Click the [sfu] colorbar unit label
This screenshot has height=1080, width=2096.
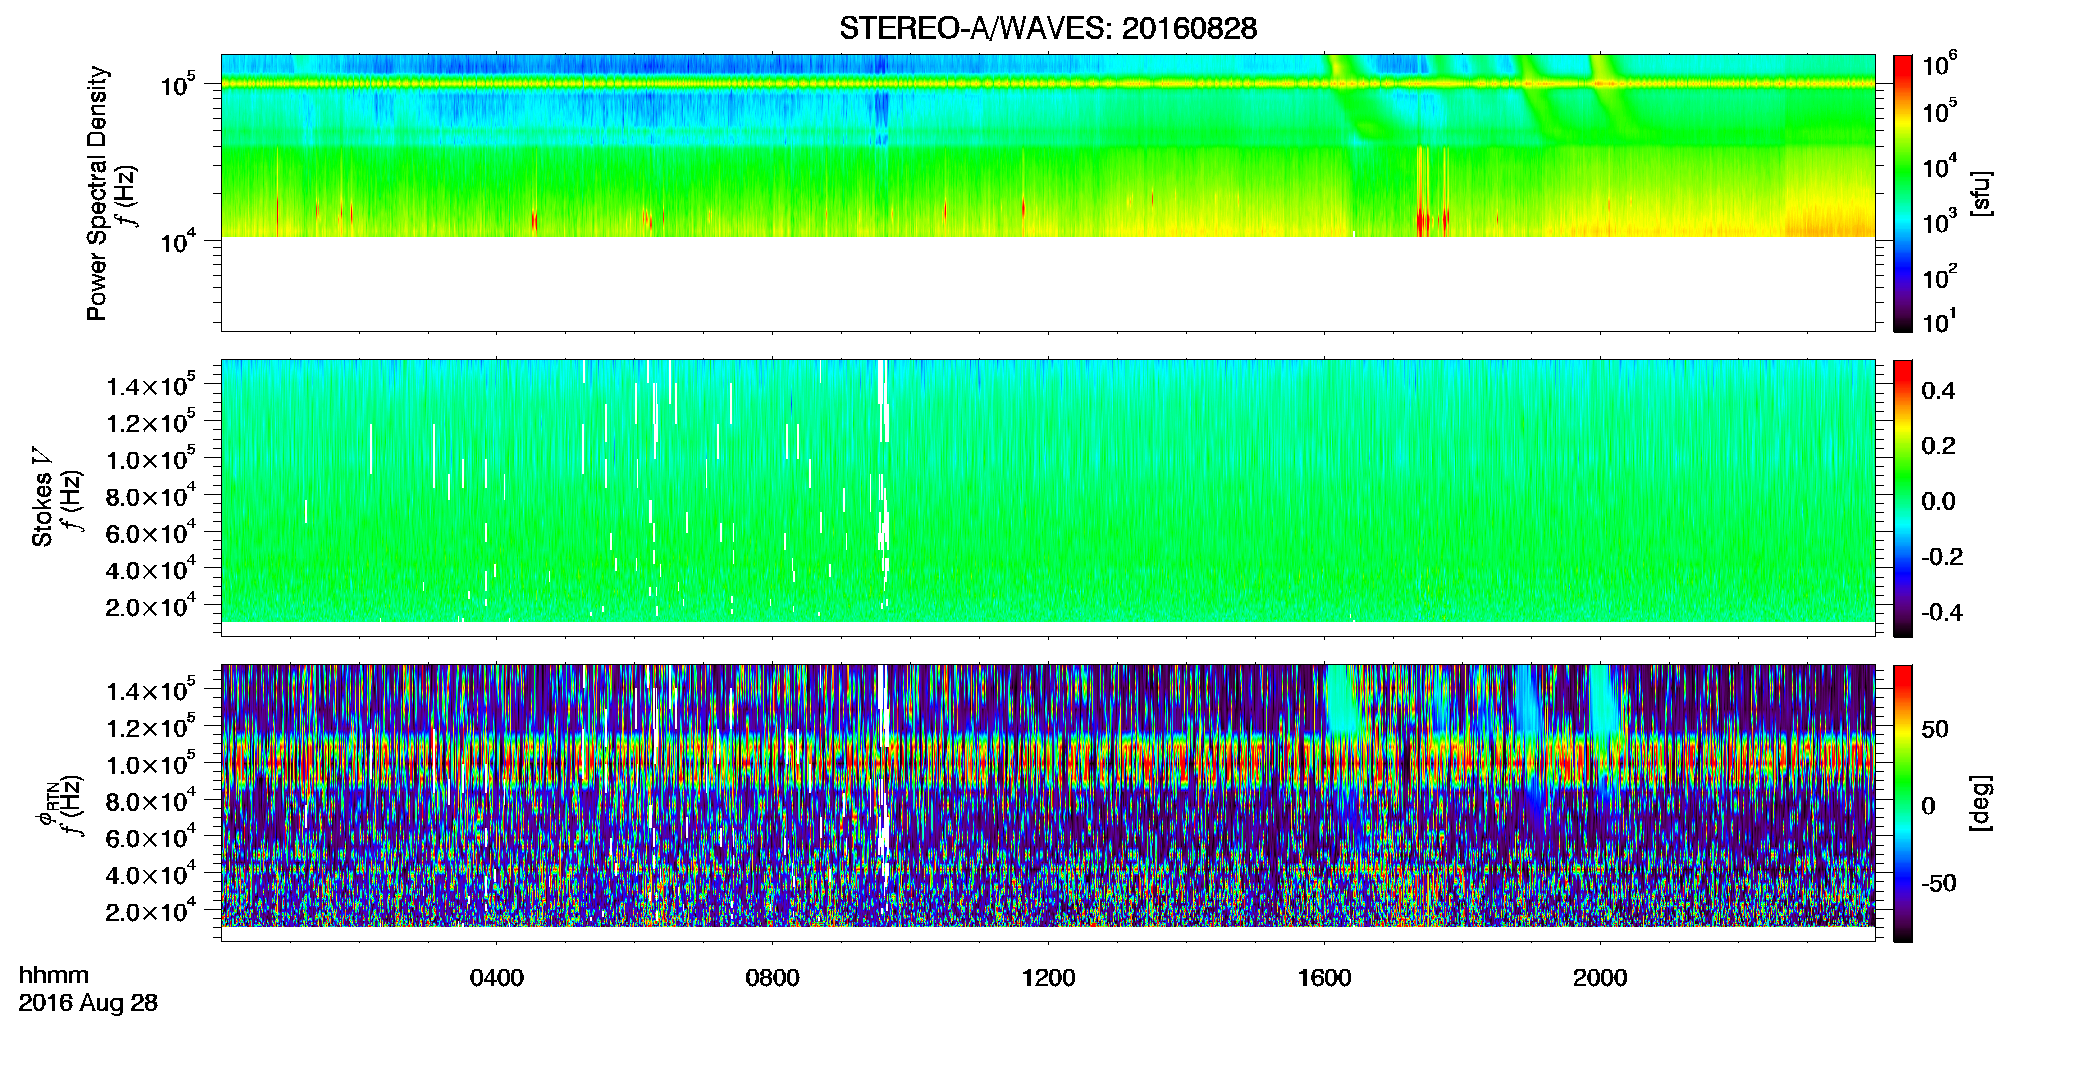click(x=1980, y=193)
